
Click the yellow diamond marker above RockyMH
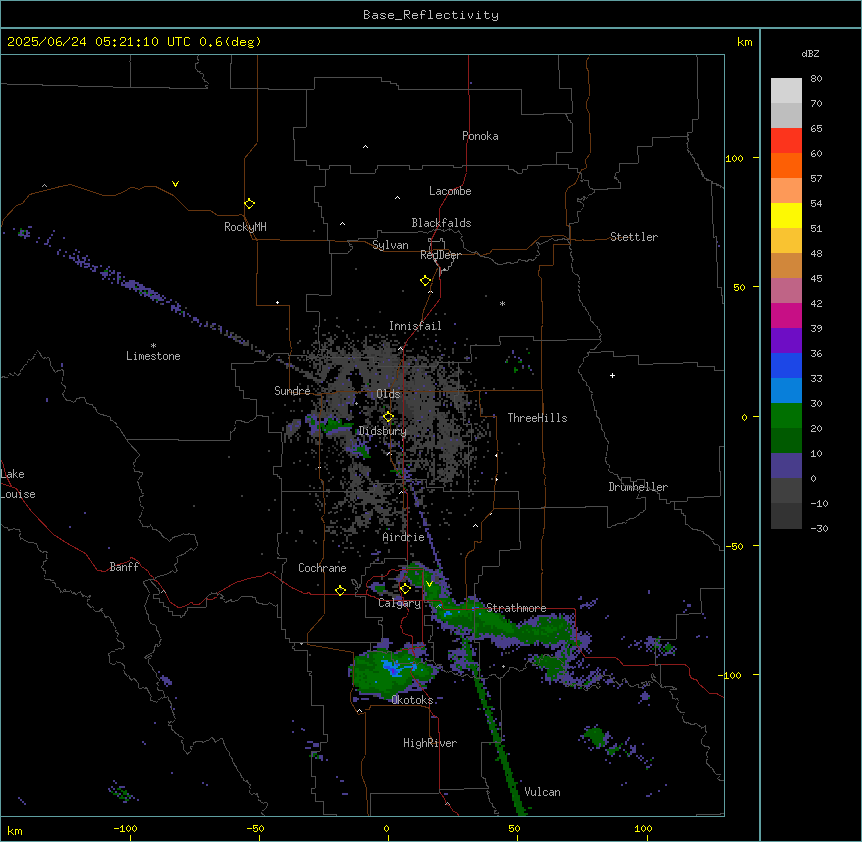250,204
